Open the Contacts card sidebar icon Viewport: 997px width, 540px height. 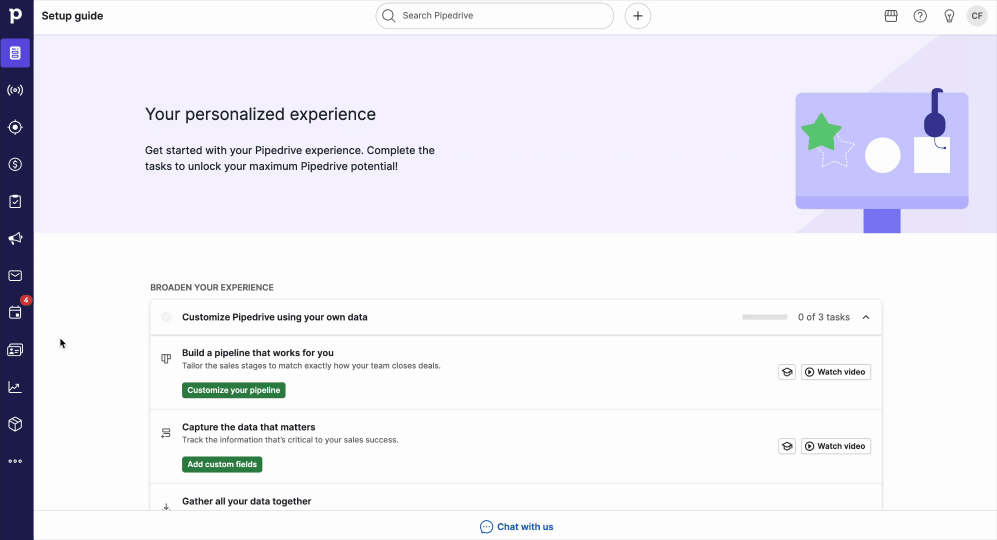click(15, 350)
